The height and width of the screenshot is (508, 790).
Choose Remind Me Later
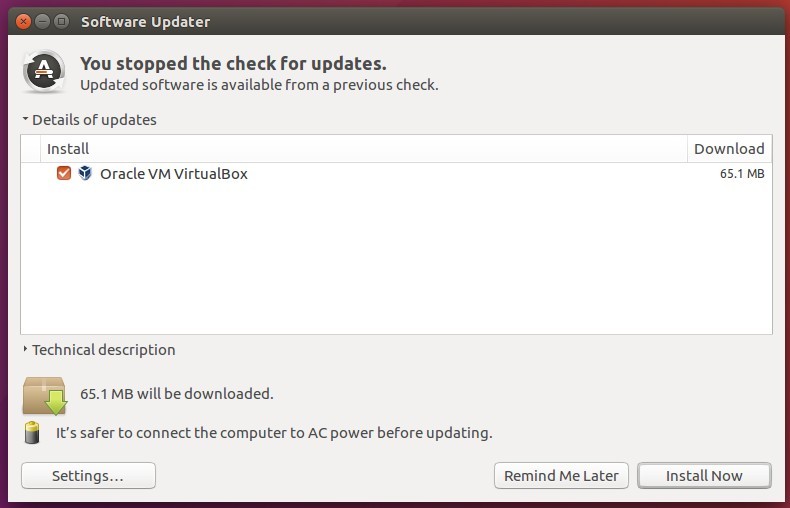pos(561,476)
